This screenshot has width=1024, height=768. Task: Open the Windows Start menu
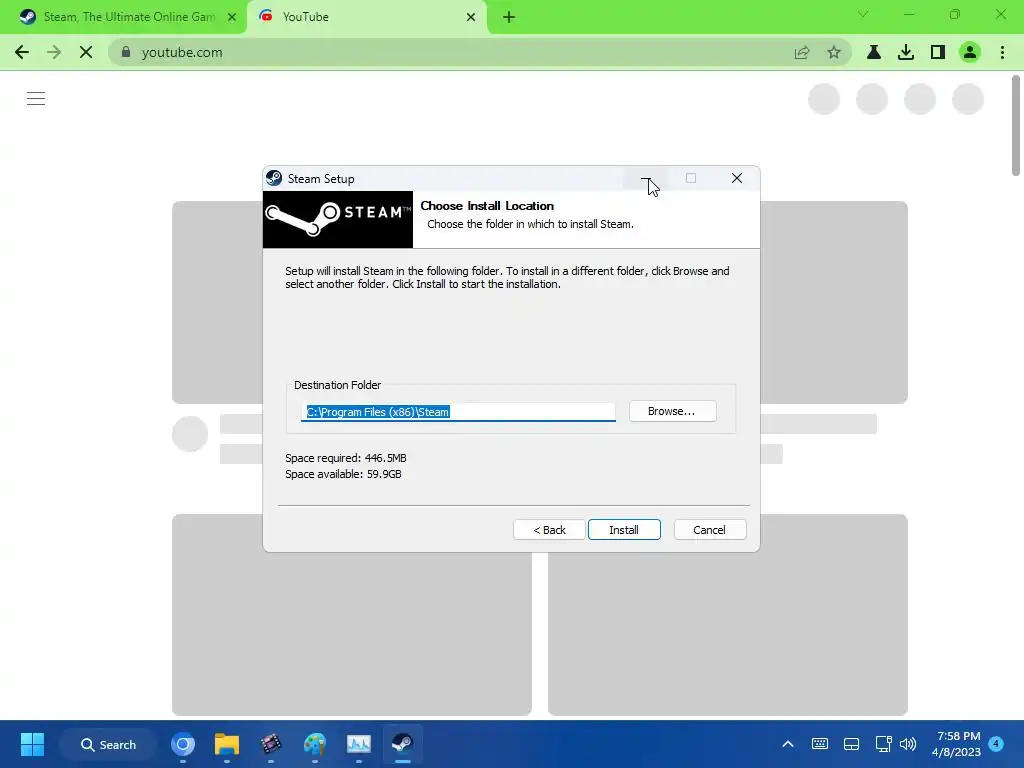tap(32, 744)
